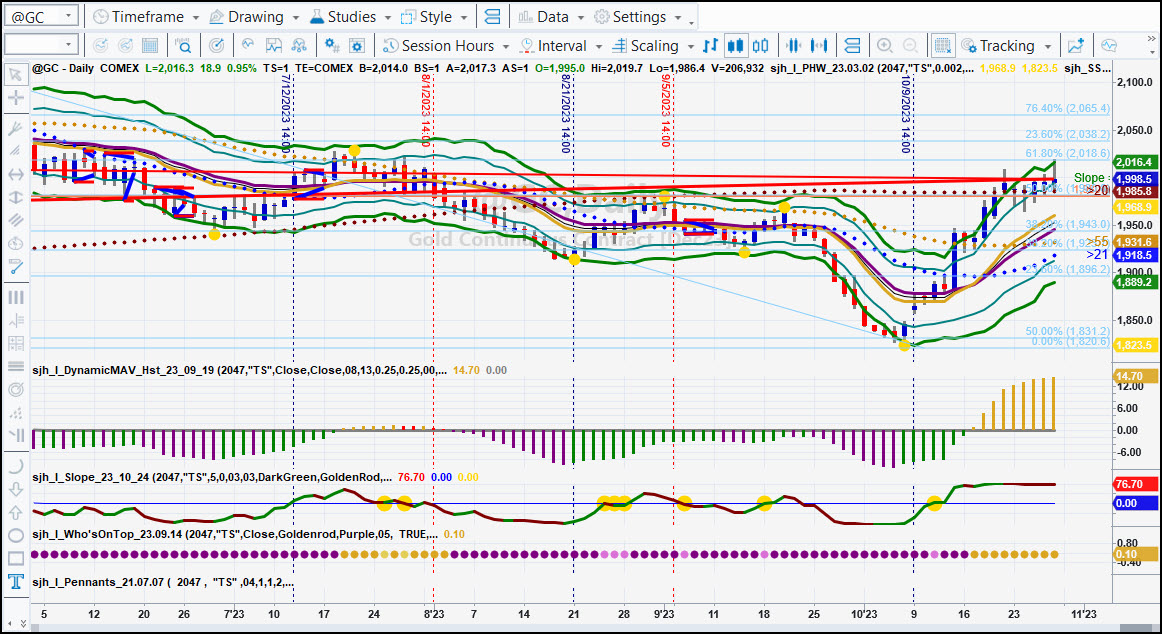This screenshot has width=1162, height=634.
Task: Select the pointer tool in the drawing sidebar
Action: point(15,75)
